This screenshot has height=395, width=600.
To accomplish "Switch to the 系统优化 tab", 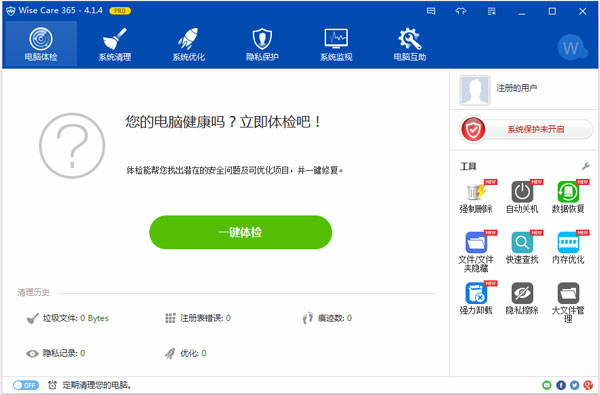I will pos(189,44).
